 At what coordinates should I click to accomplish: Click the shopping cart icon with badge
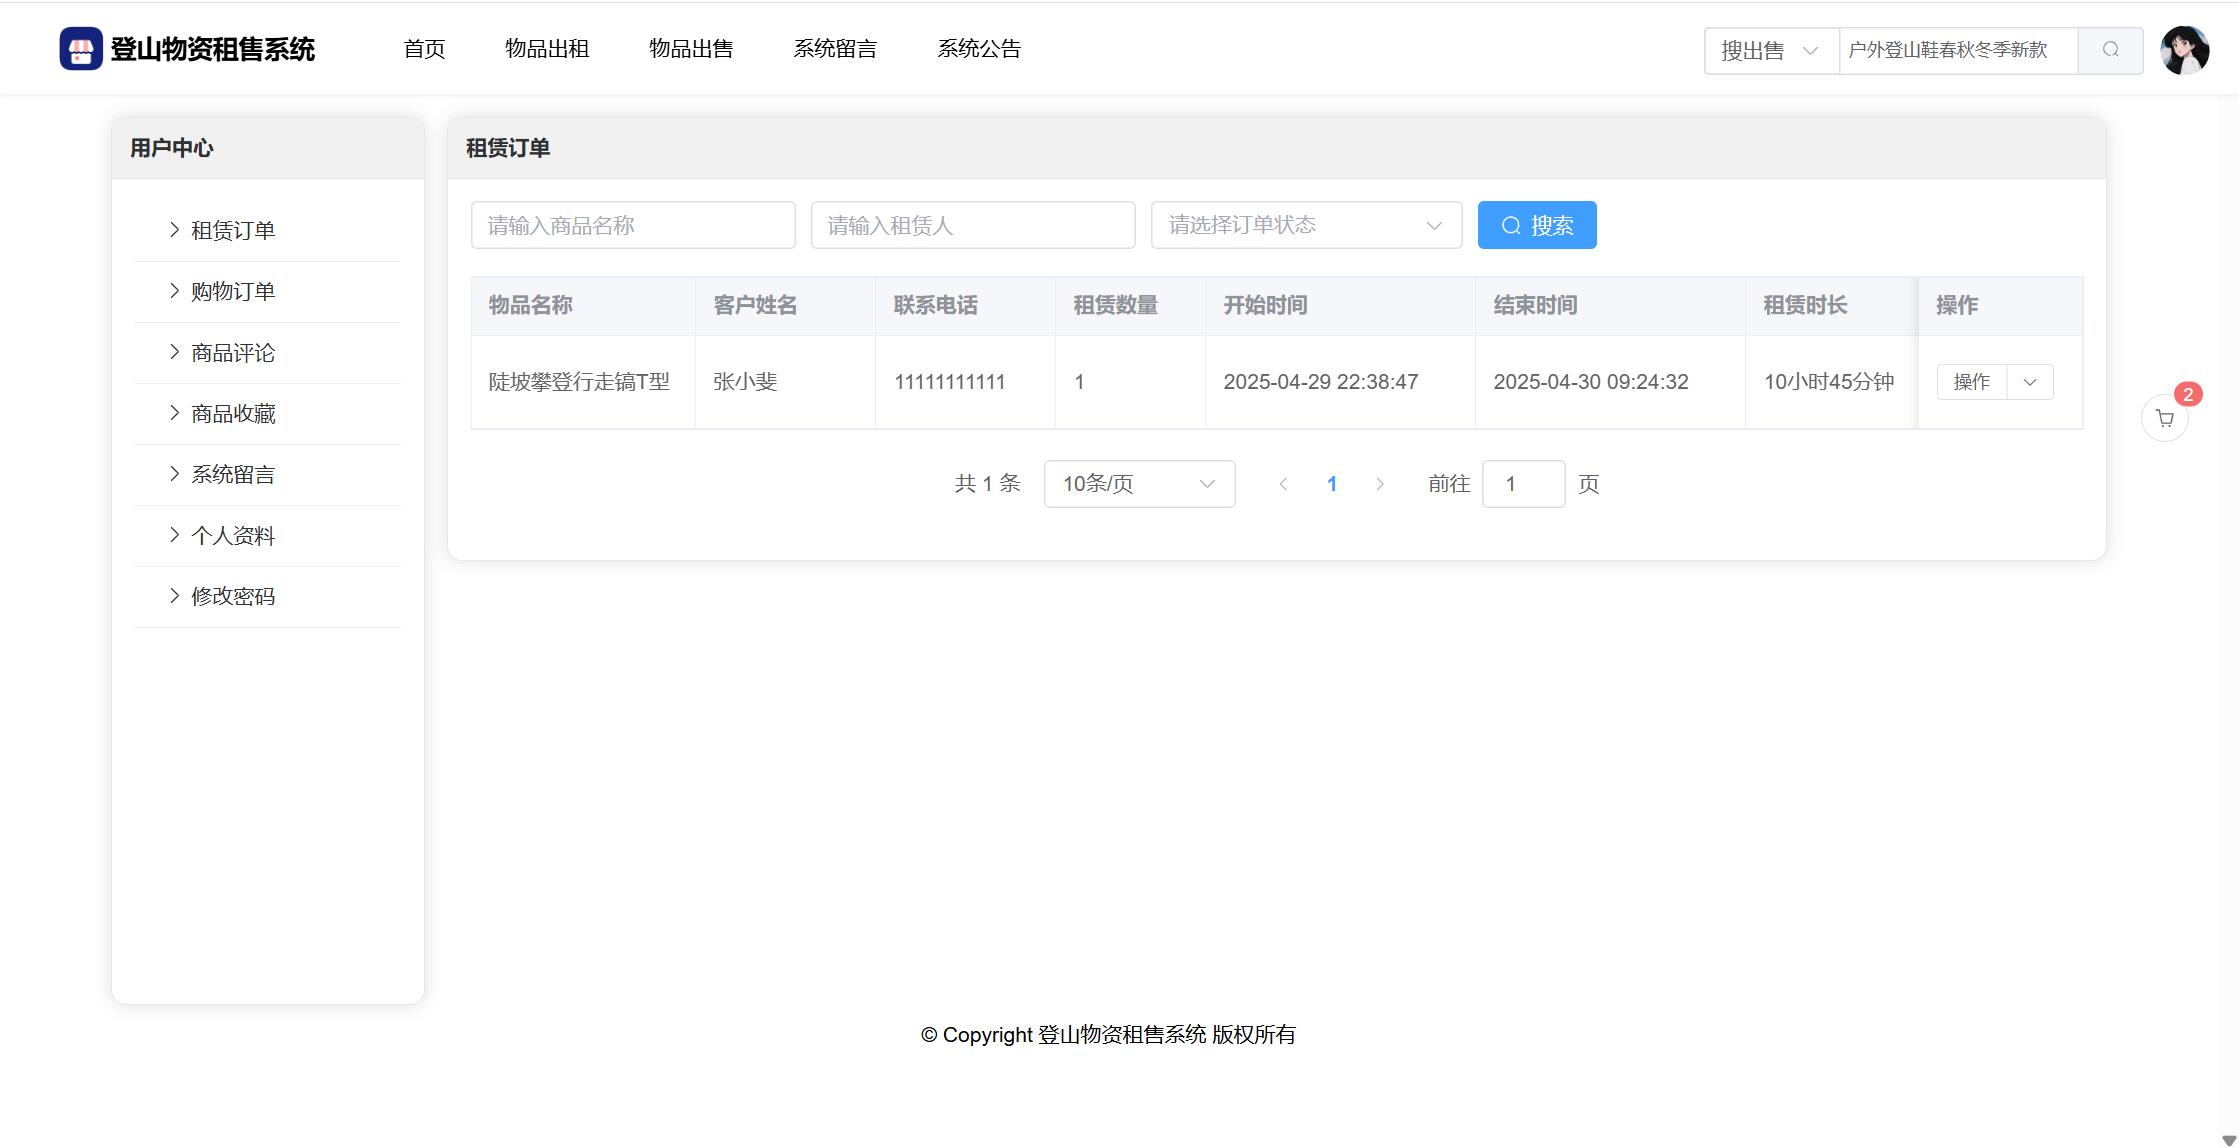[2164, 418]
